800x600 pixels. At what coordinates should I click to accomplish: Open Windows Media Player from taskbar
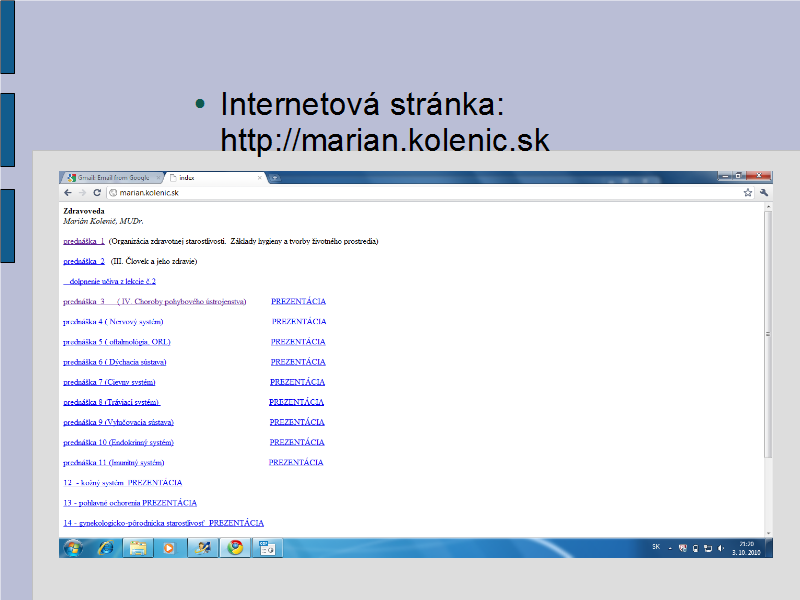coord(168,548)
